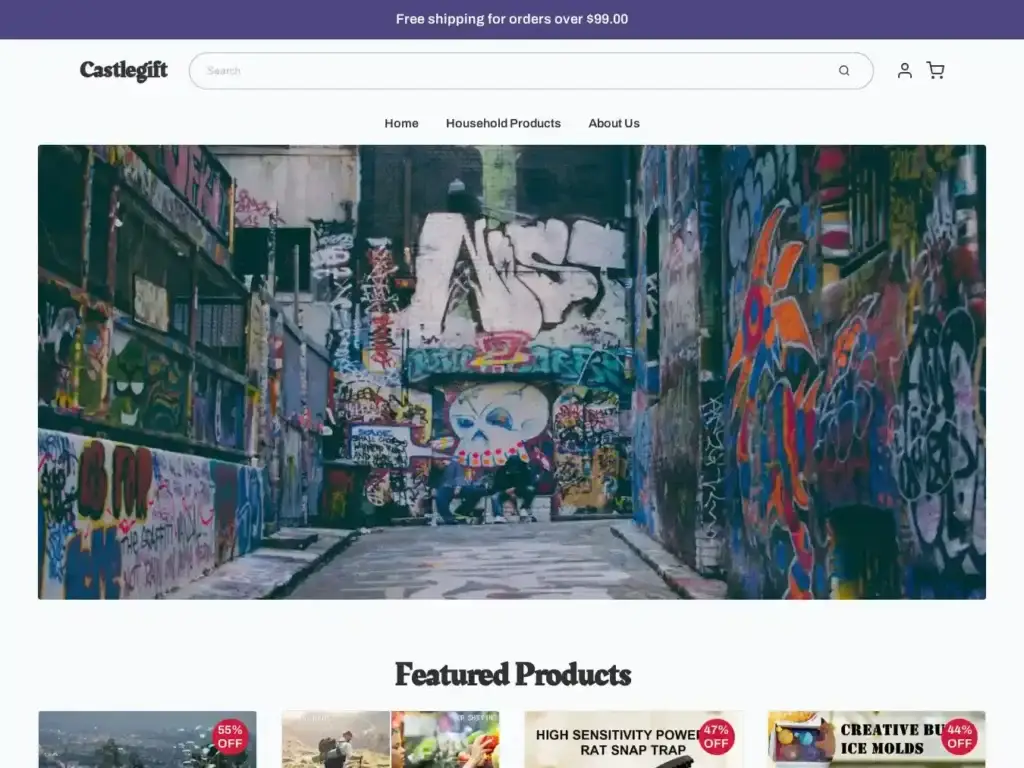Click the Castlegift logo
The height and width of the screenshot is (768, 1024).
coord(124,71)
